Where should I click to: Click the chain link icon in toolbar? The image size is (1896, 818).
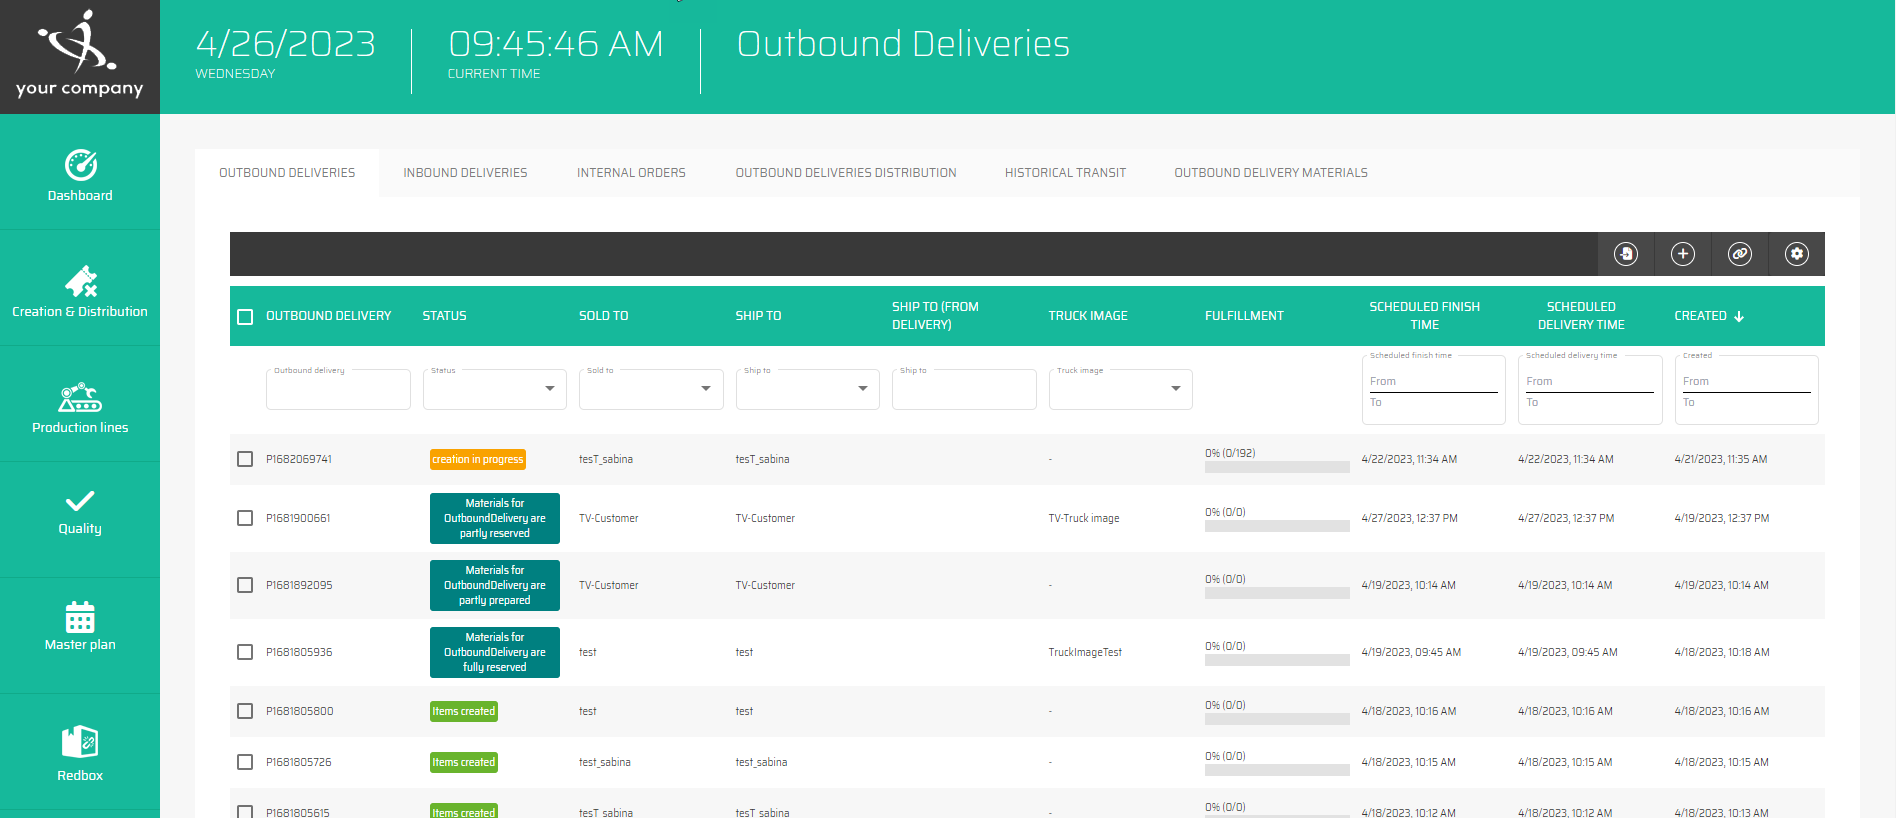click(x=1740, y=254)
